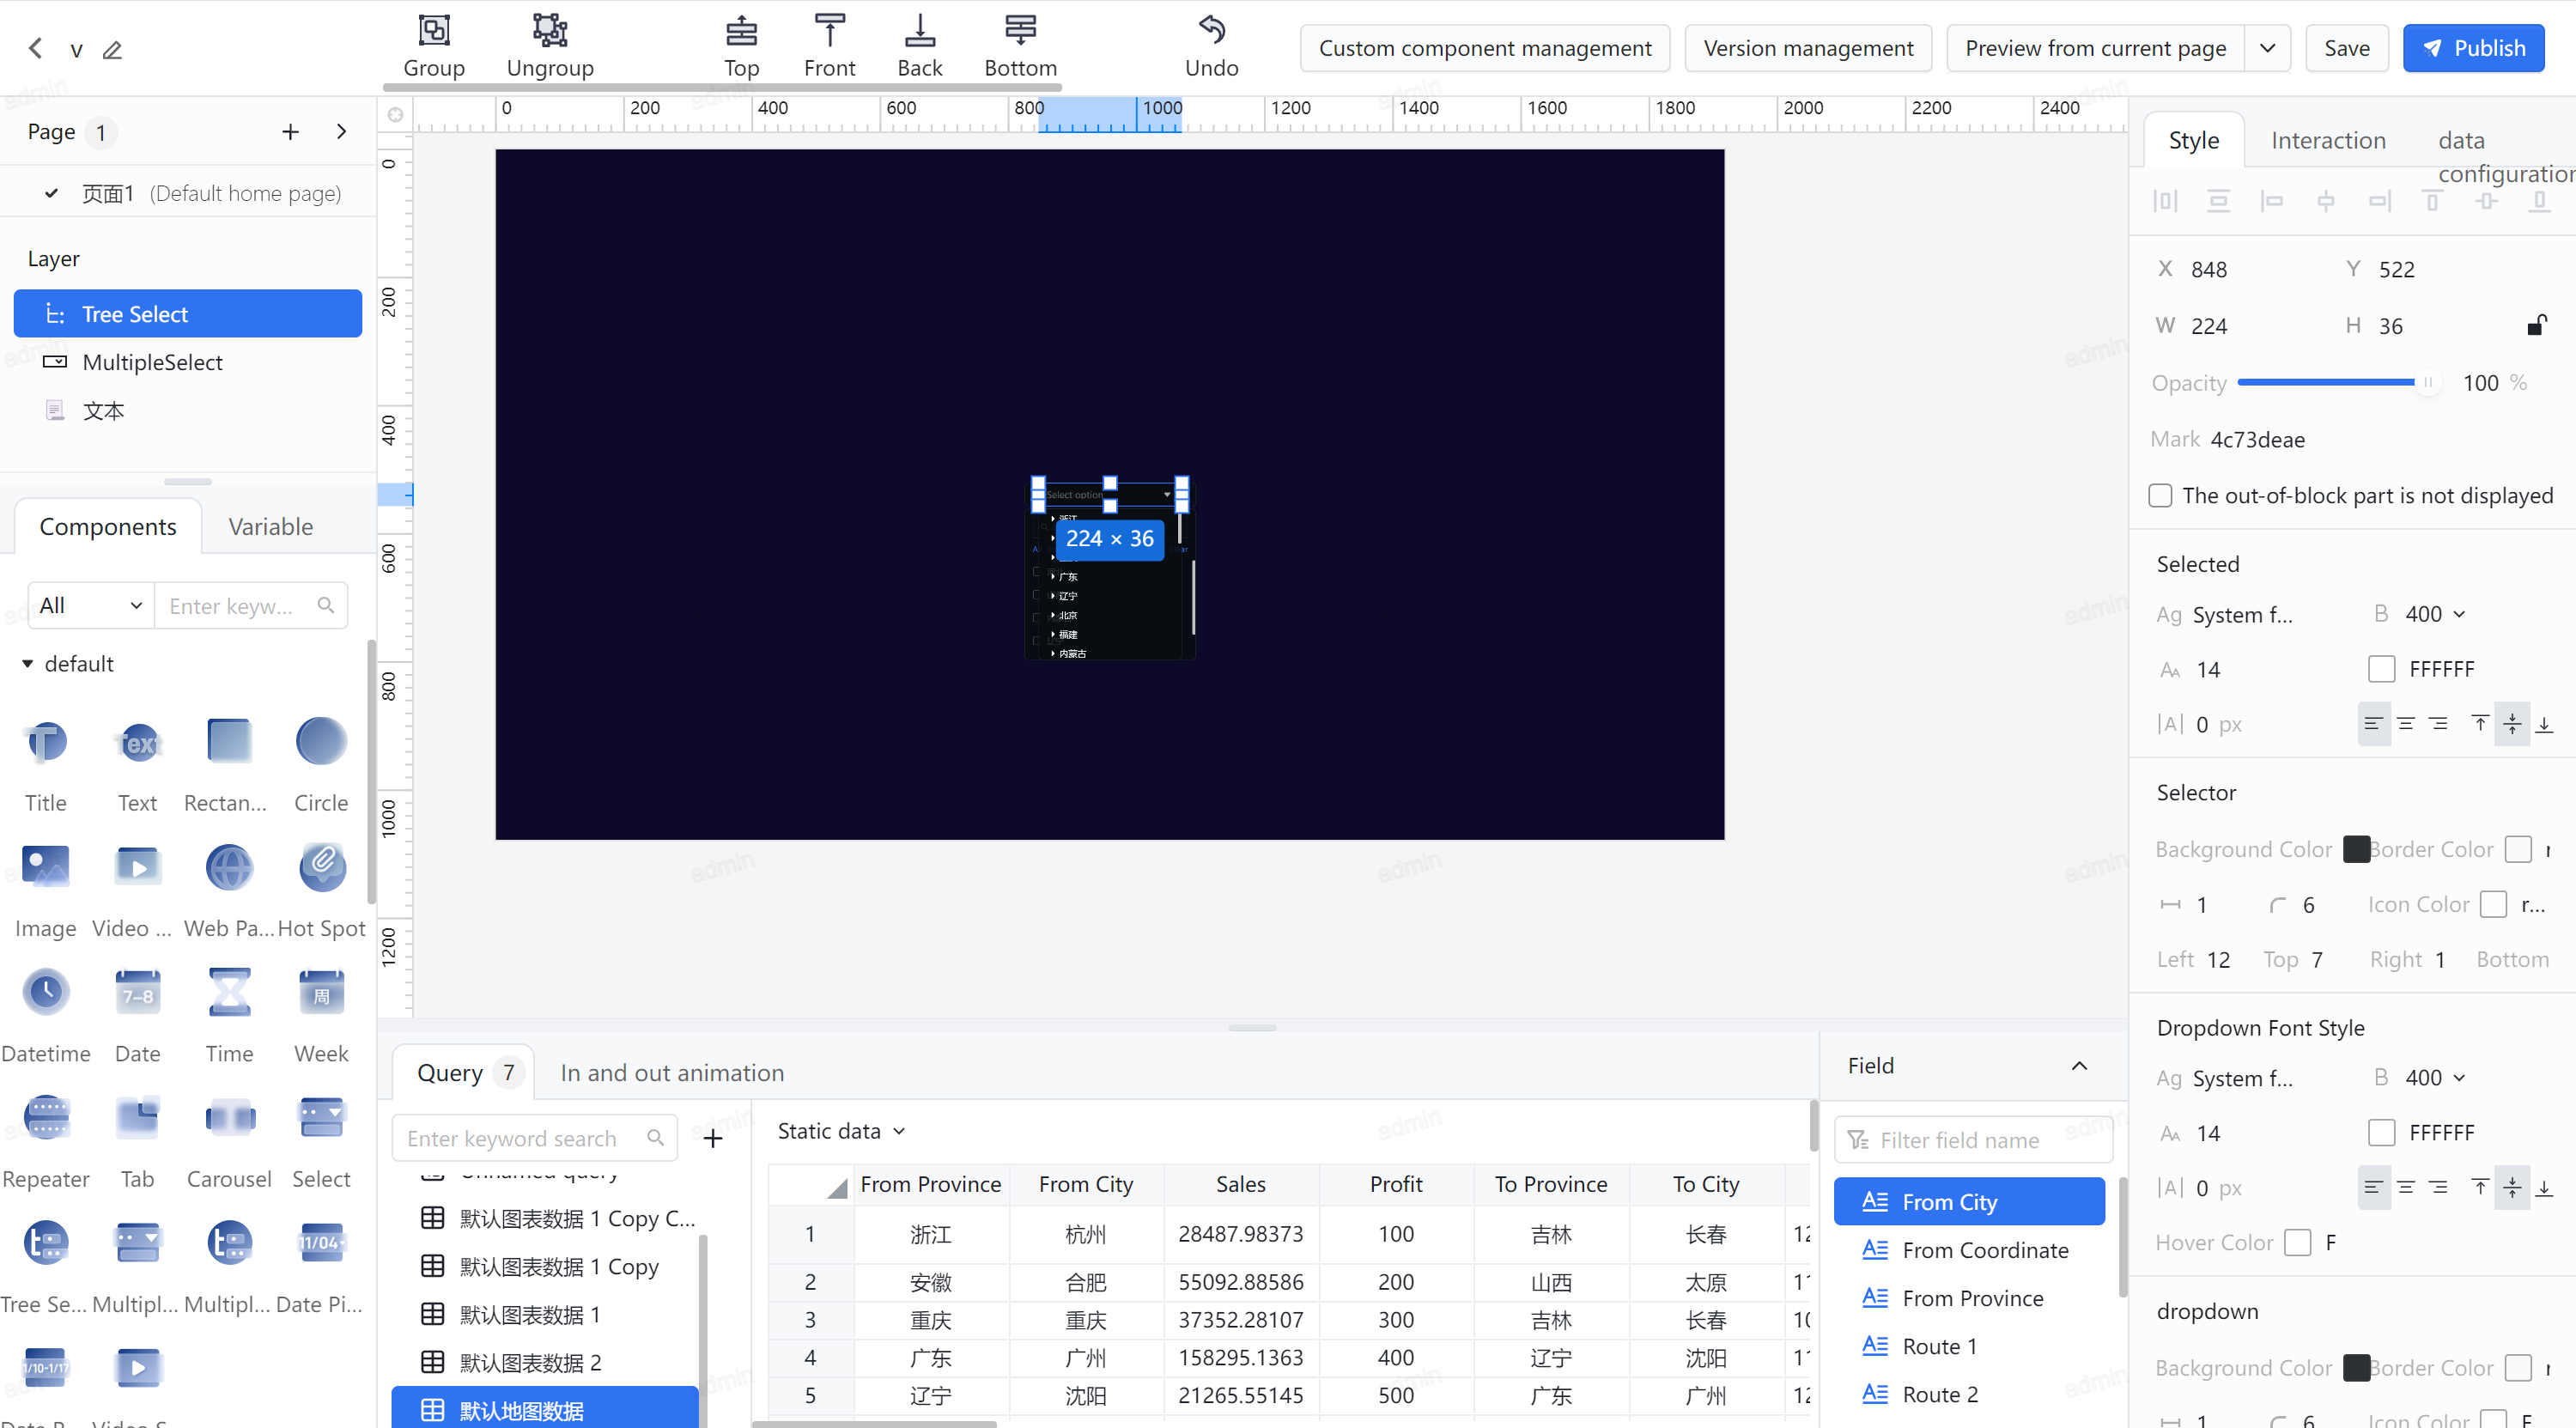Select the Carousel component icon
Image resolution: width=2576 pixels, height=1428 pixels.
tap(229, 1117)
